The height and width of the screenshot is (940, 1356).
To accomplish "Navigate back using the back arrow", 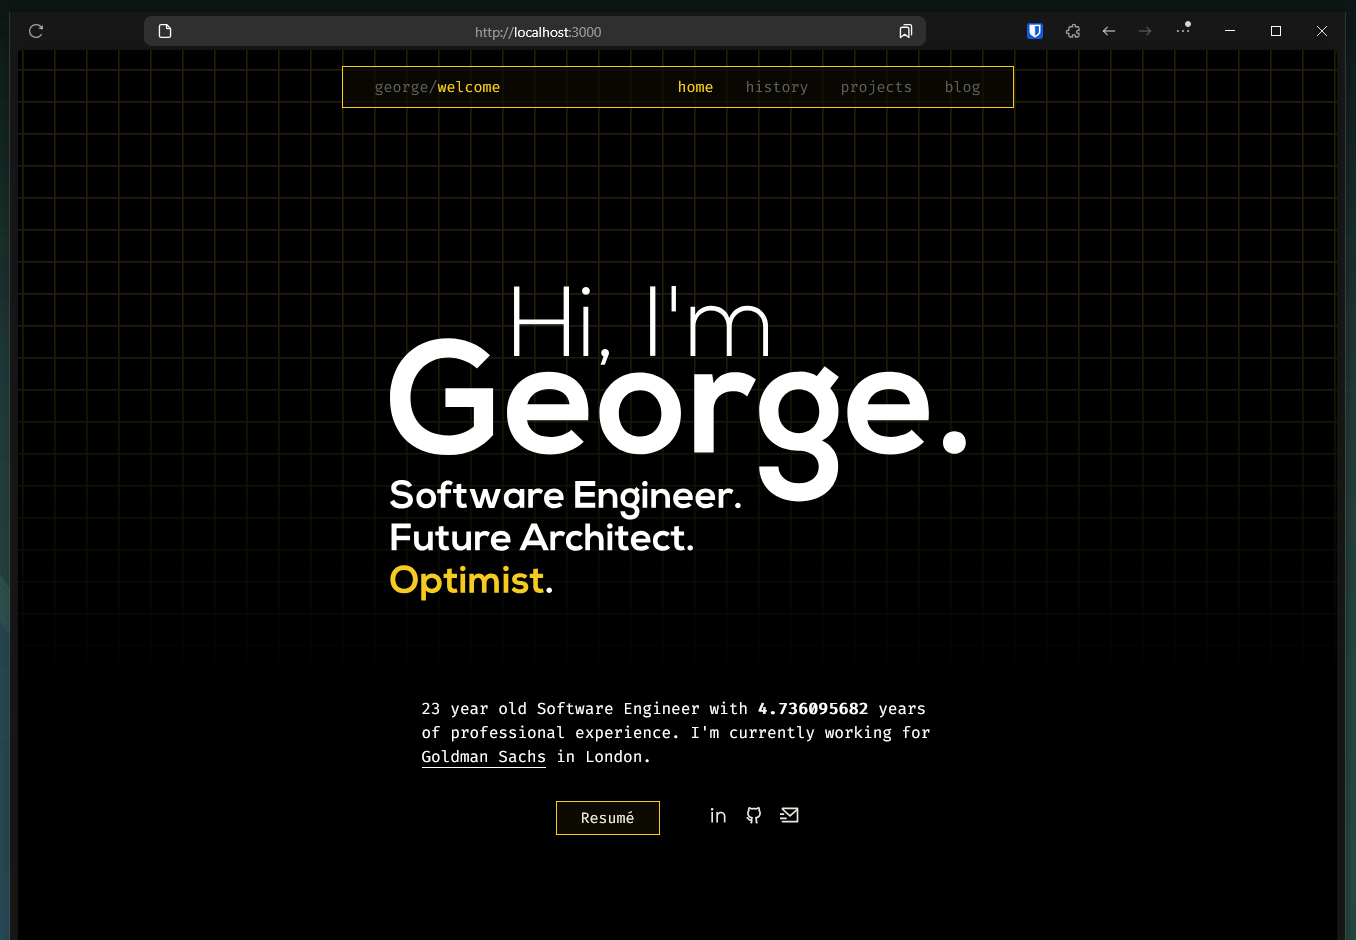I will pos(1108,31).
